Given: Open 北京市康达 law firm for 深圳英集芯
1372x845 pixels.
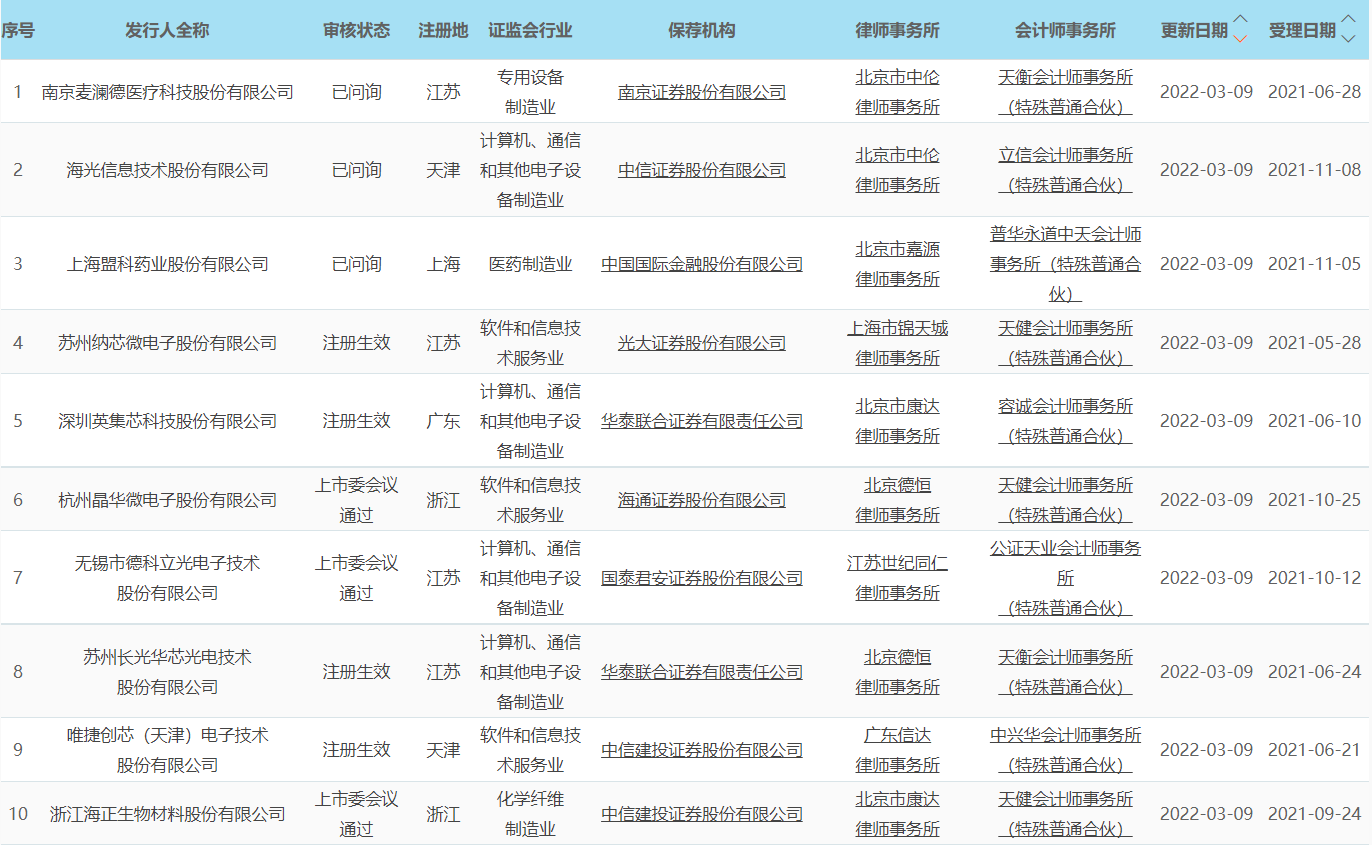Looking at the screenshot, I should (897, 421).
